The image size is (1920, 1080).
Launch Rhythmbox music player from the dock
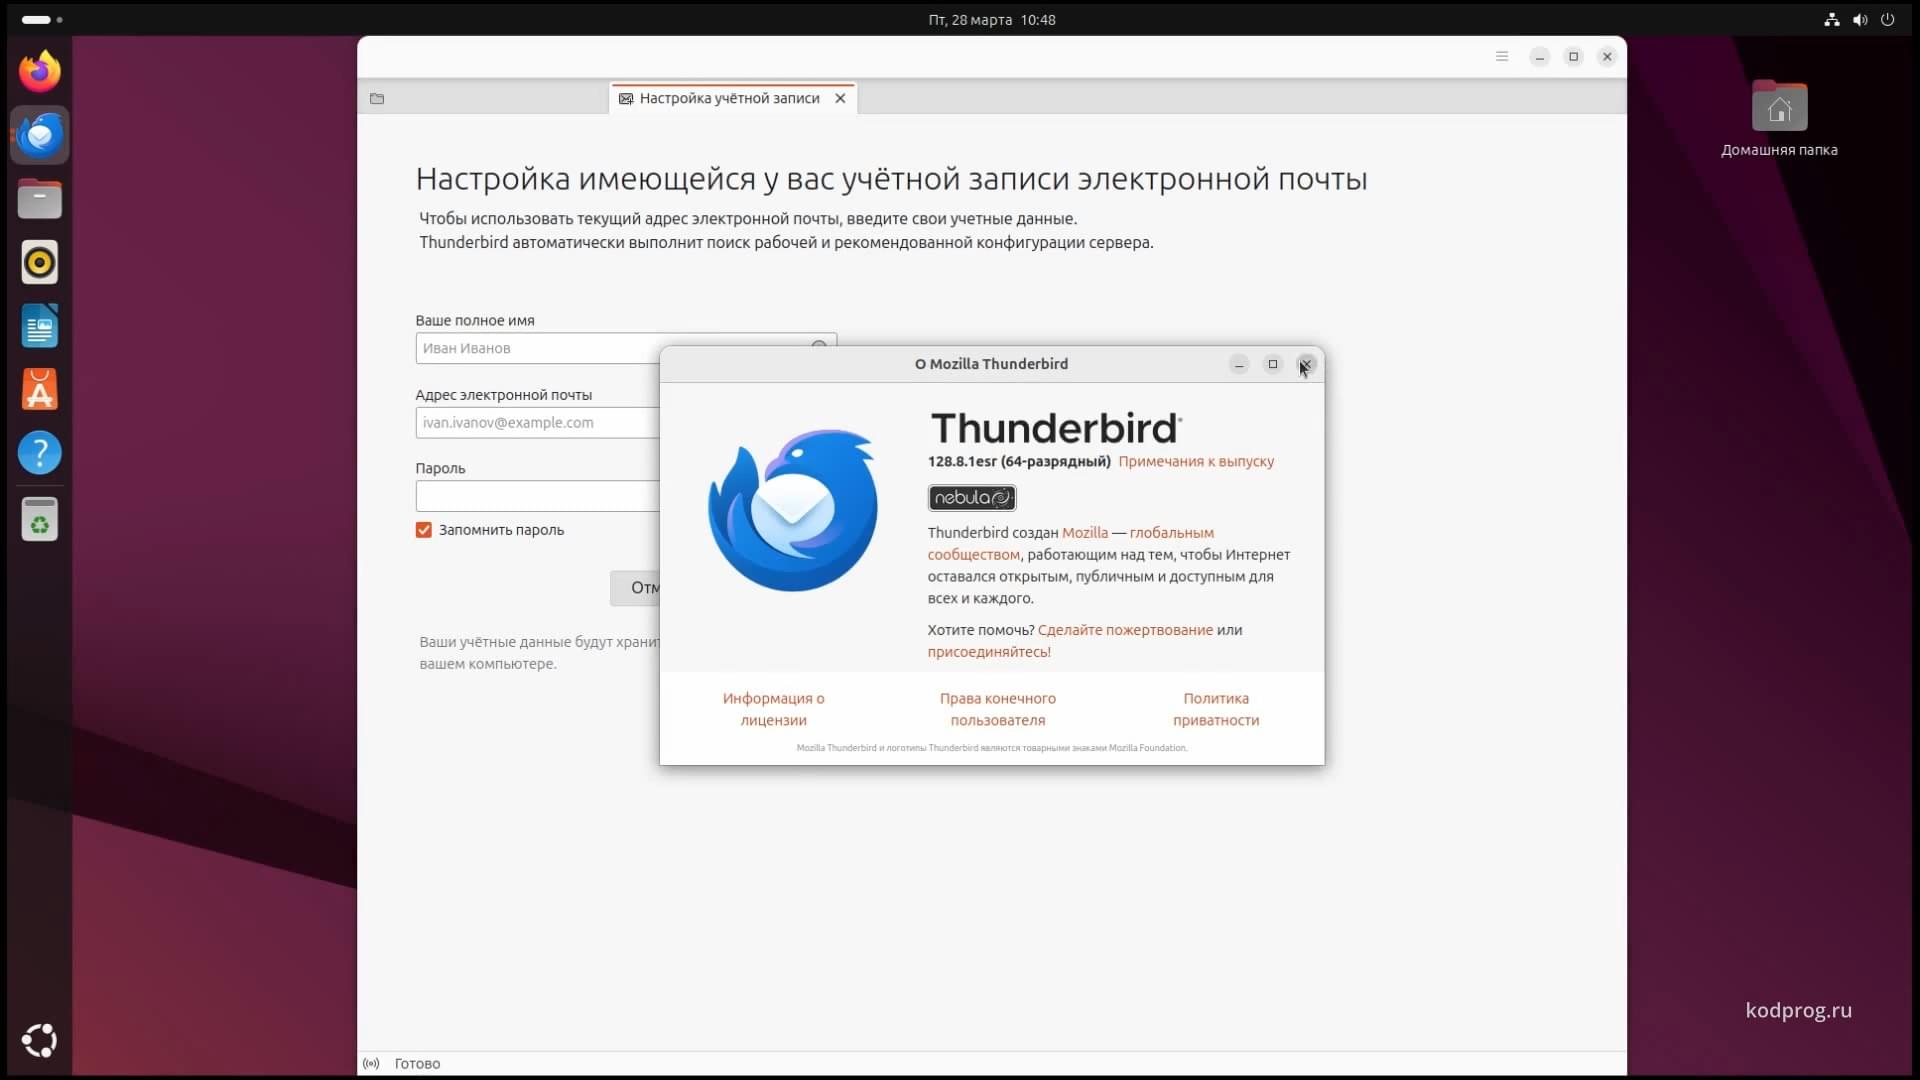coord(40,263)
